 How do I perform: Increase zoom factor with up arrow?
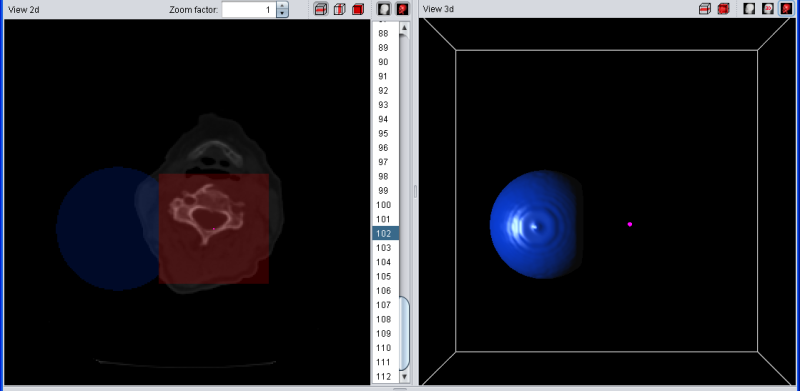(283, 6)
